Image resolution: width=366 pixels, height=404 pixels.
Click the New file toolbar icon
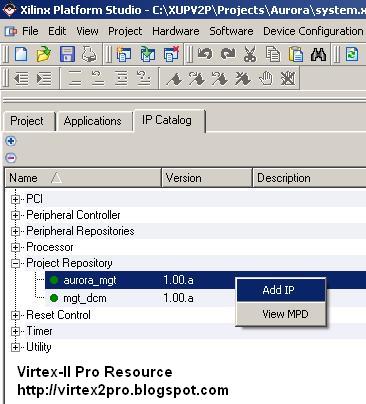pos(21,54)
